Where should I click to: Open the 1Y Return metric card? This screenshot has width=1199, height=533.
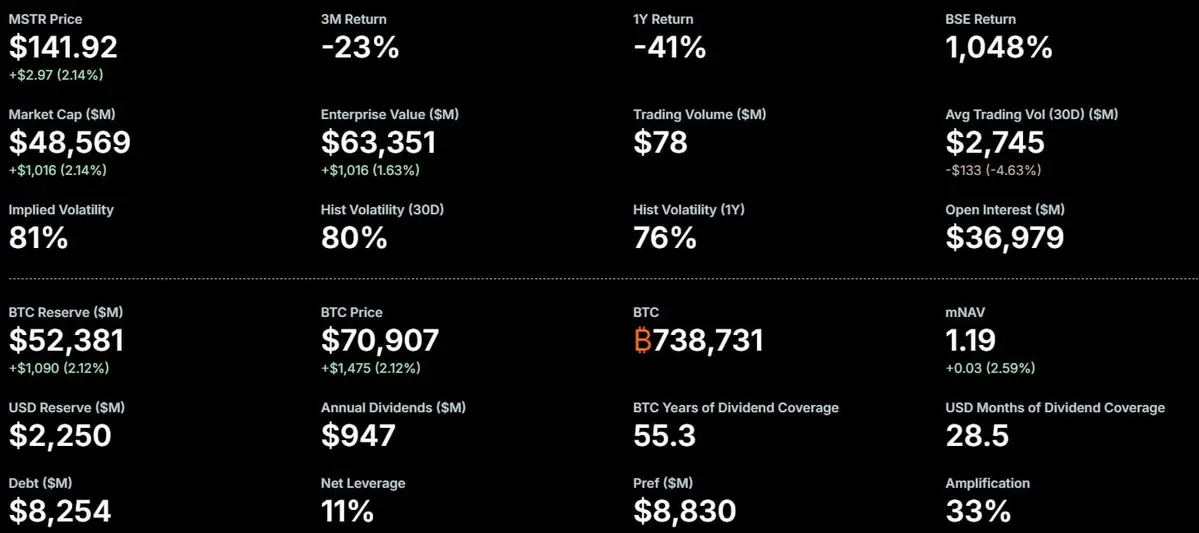point(669,40)
